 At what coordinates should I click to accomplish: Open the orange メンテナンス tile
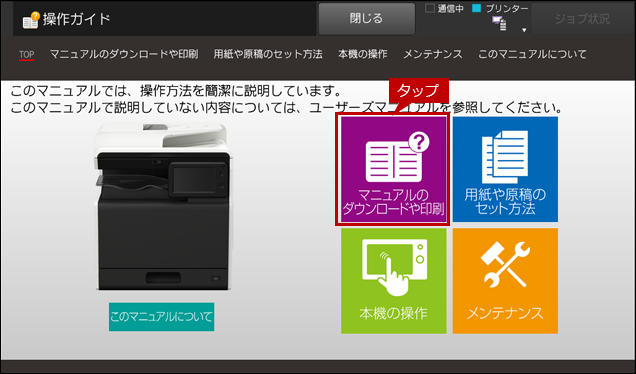click(505, 281)
